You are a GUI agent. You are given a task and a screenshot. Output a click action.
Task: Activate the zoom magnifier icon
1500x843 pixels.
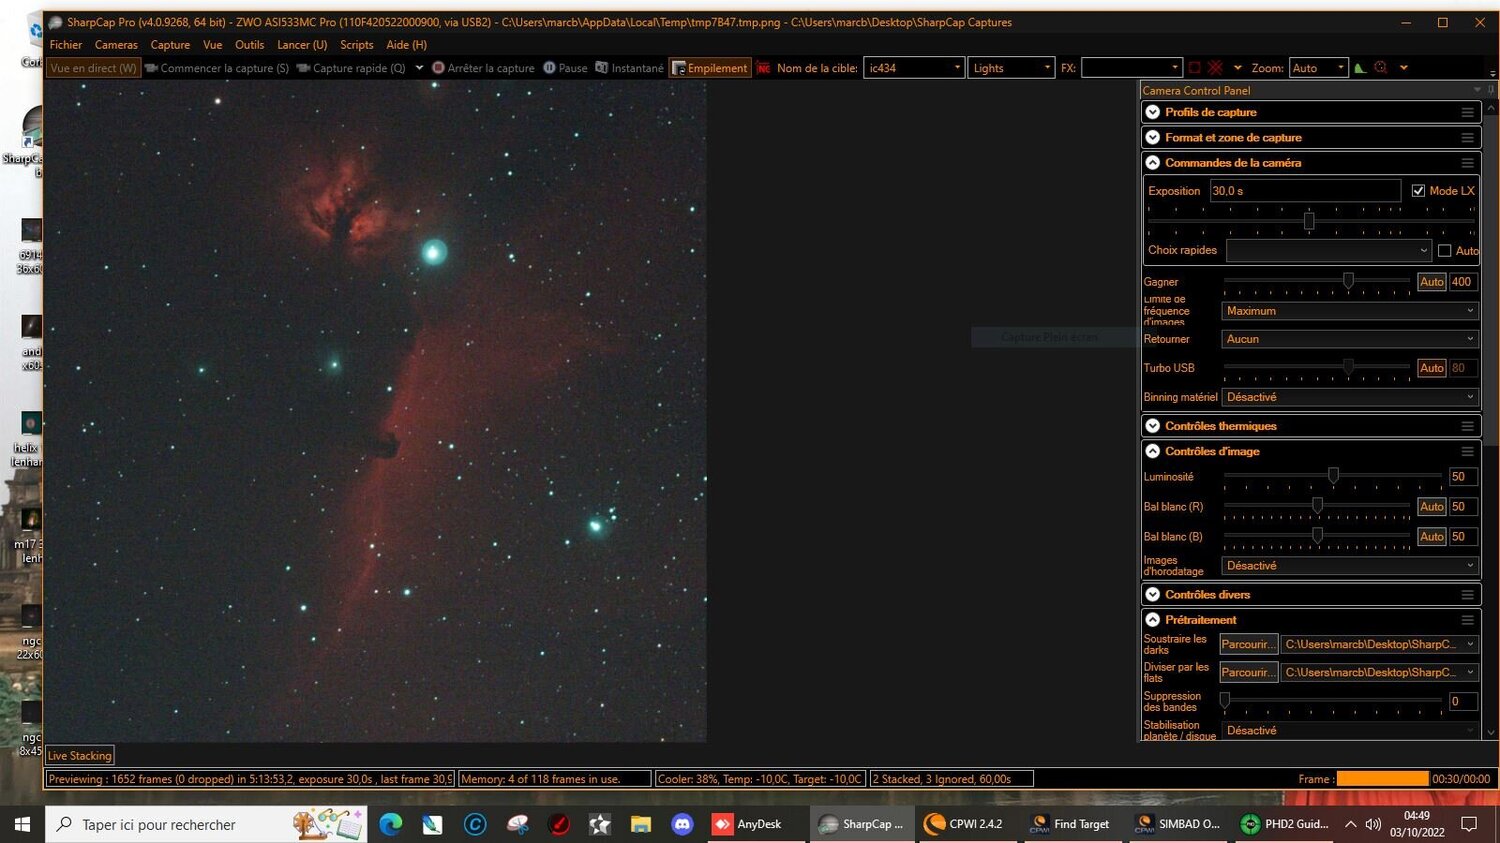(x=1381, y=67)
